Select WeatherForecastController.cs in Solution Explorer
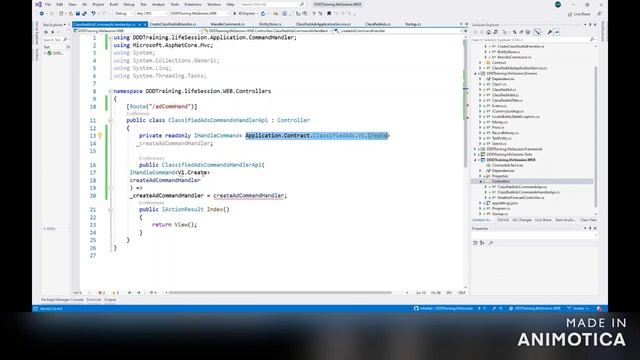The width and height of the screenshot is (640, 360). (520, 198)
